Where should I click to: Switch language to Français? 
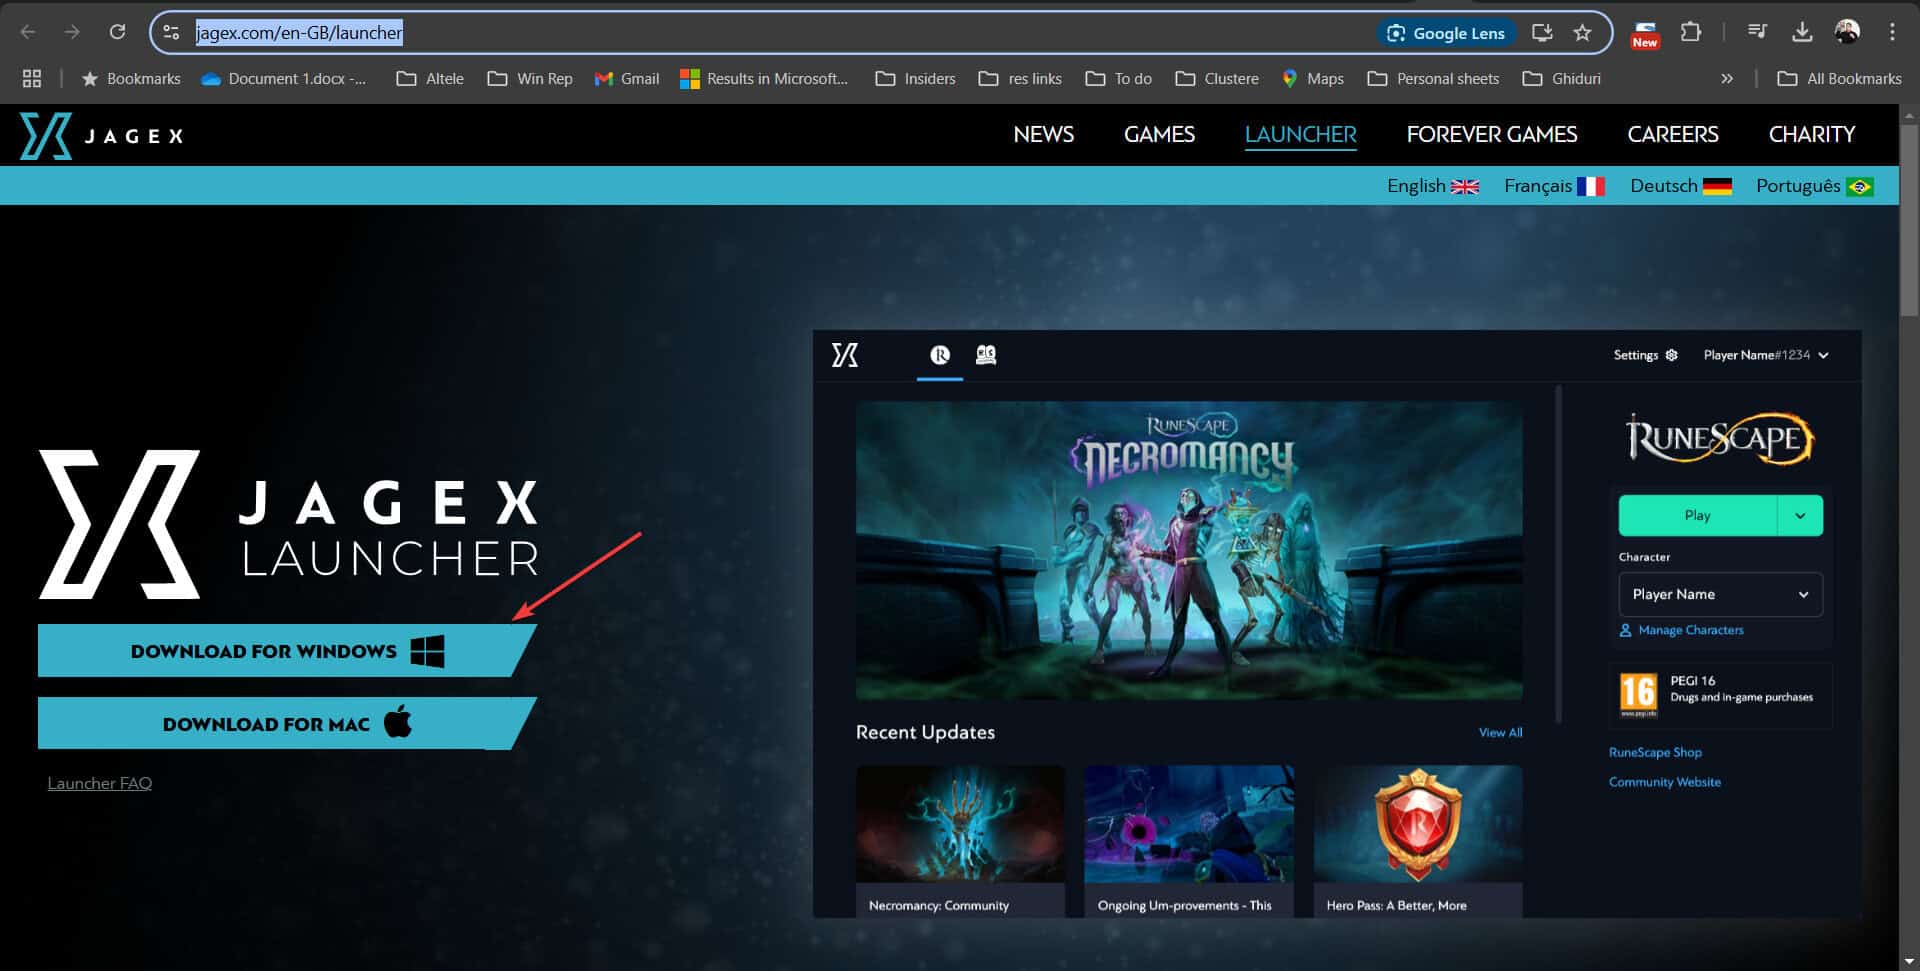tap(1554, 186)
